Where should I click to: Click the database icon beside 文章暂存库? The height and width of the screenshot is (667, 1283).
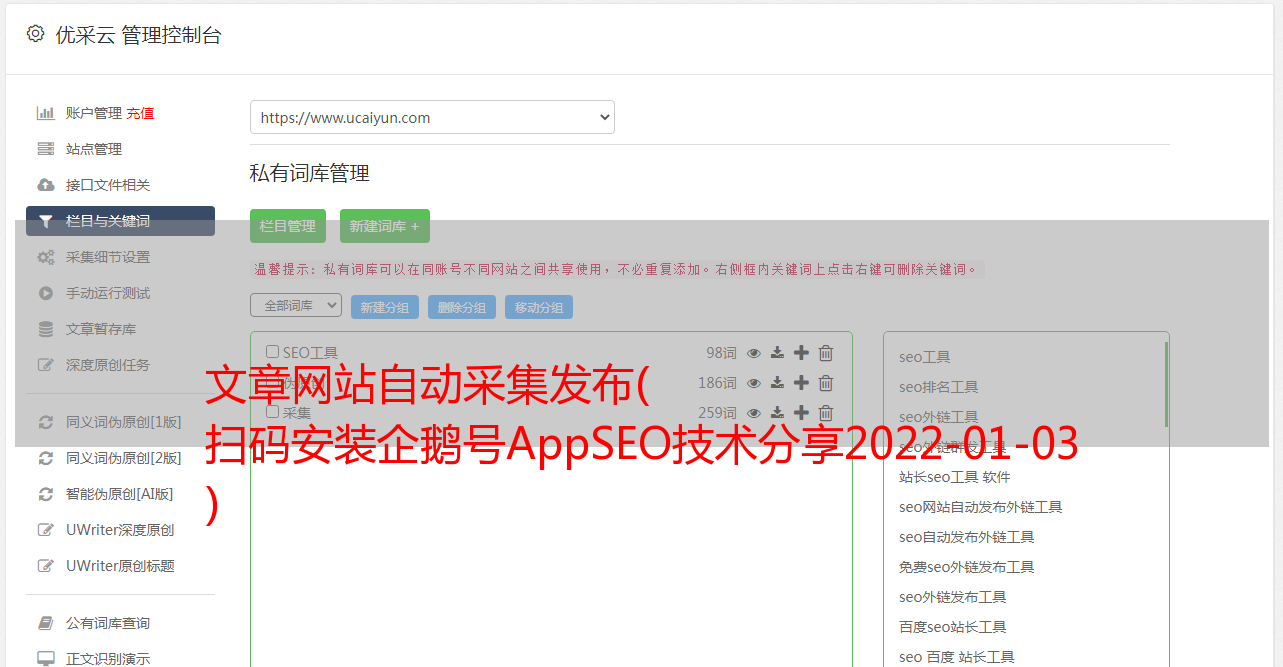pos(46,329)
